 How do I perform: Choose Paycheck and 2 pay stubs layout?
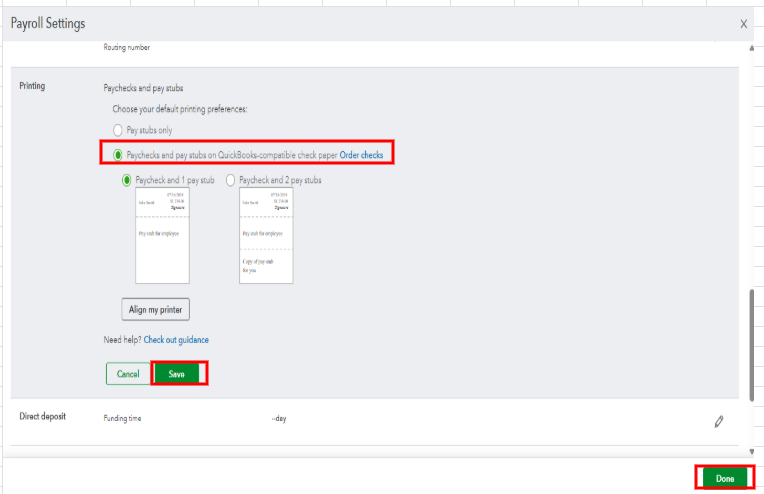(x=230, y=180)
